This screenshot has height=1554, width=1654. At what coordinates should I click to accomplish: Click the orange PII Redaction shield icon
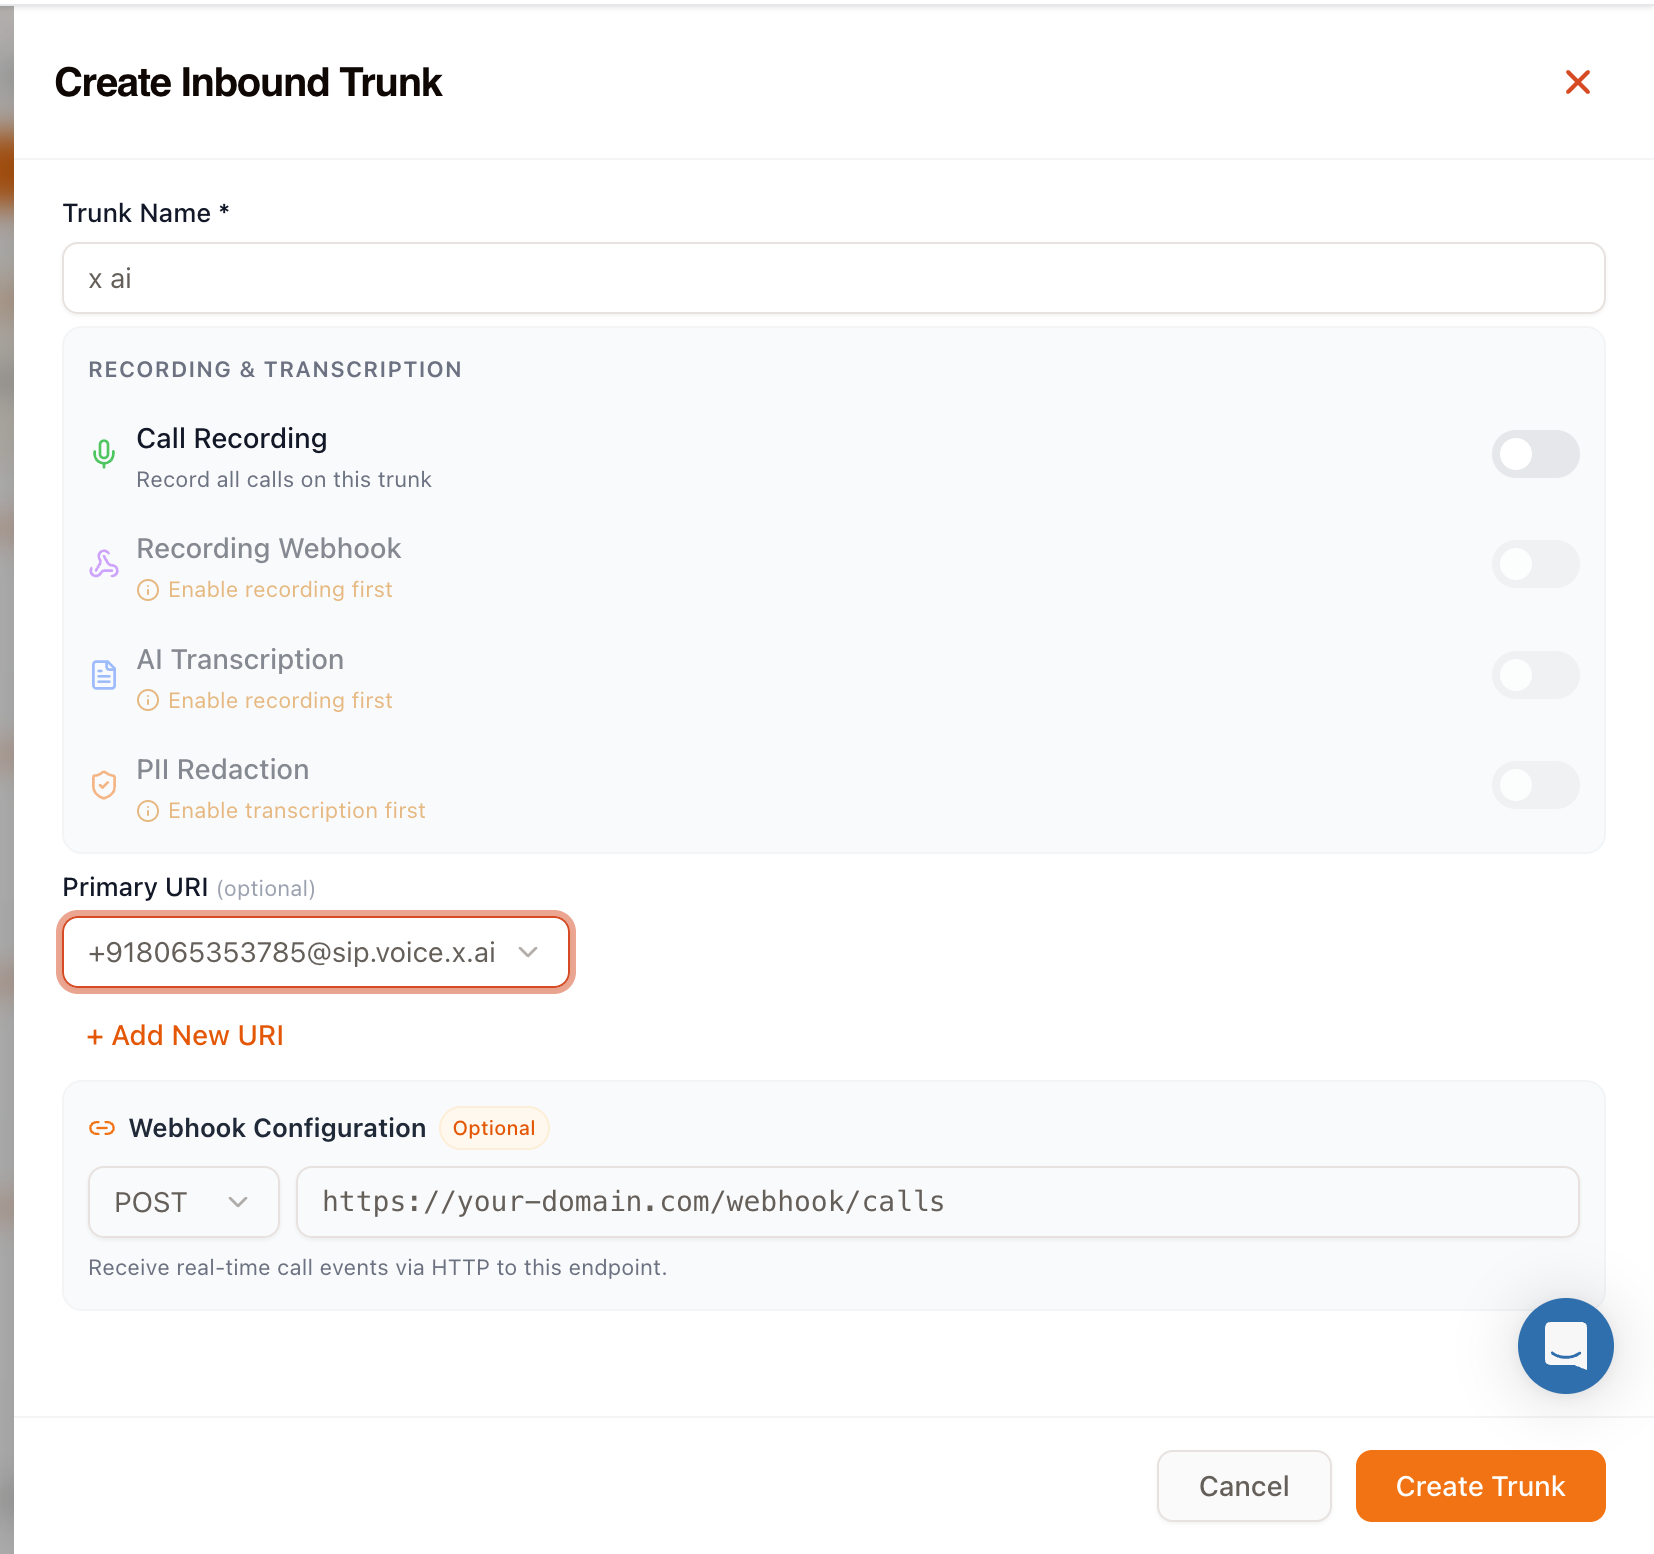pyautogui.click(x=104, y=785)
